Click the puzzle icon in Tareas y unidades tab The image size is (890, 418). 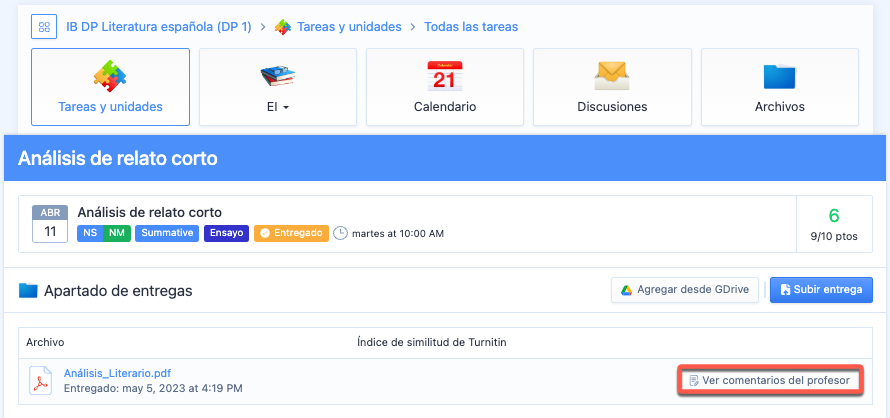110,76
